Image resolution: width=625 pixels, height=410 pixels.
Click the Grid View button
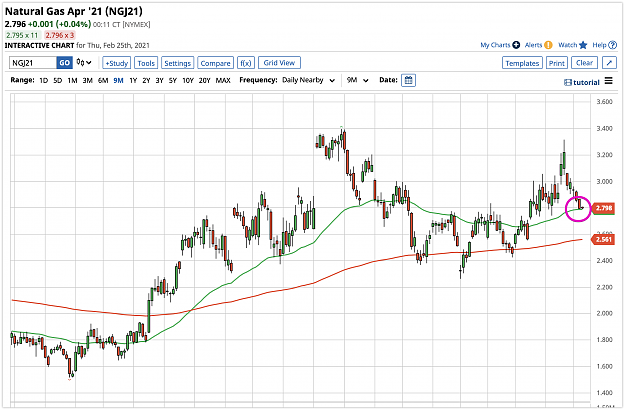coord(279,63)
